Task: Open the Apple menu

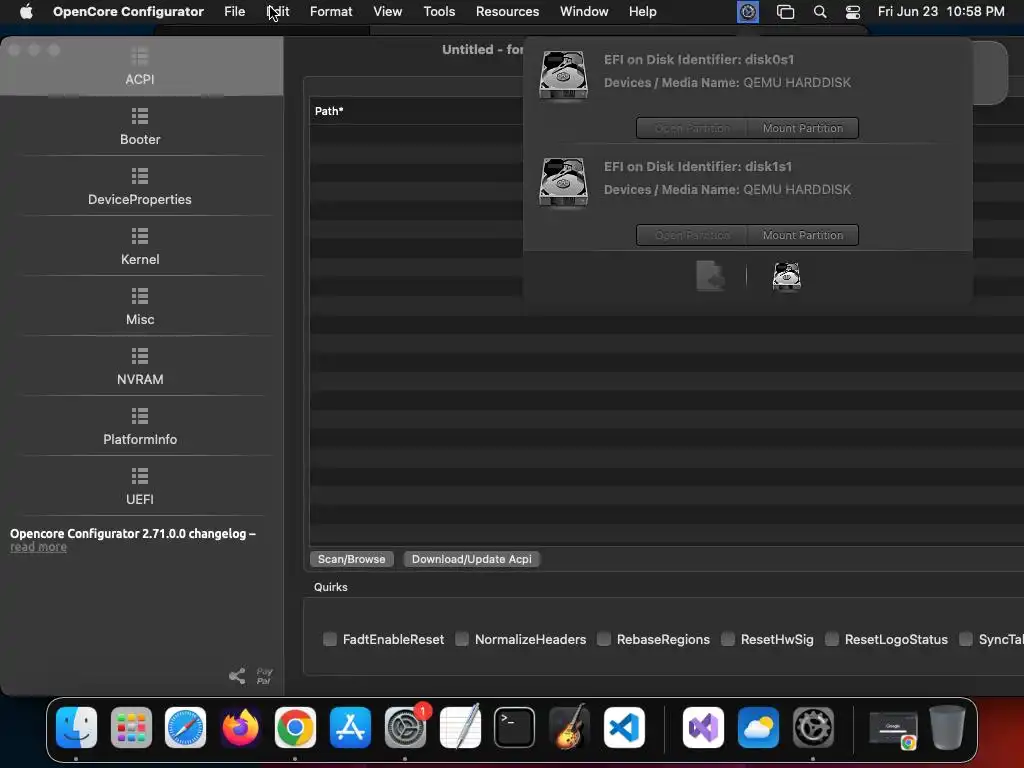Action: [x=26, y=12]
